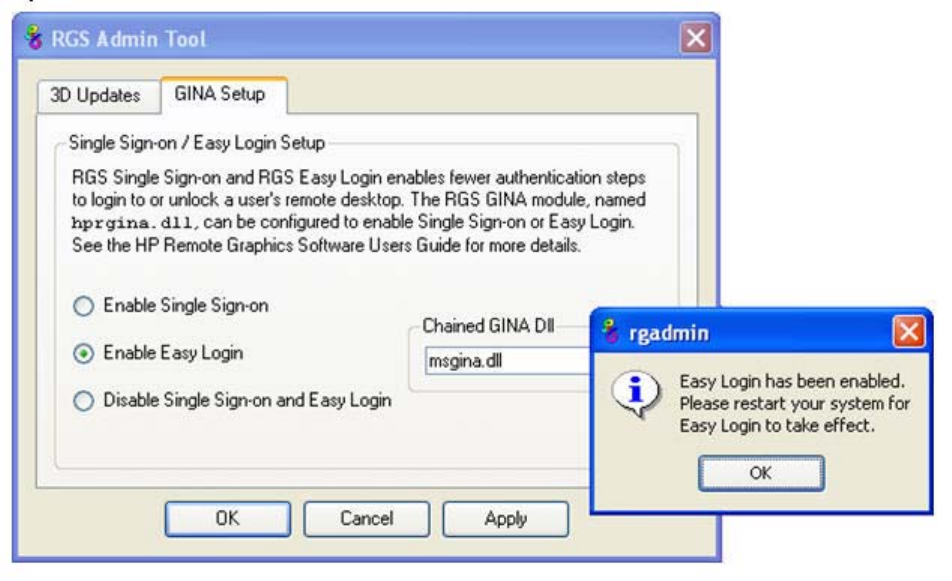This screenshot has height=581, width=952.
Task: Click the Chained GINA Dll input field
Action: [x=508, y=361]
